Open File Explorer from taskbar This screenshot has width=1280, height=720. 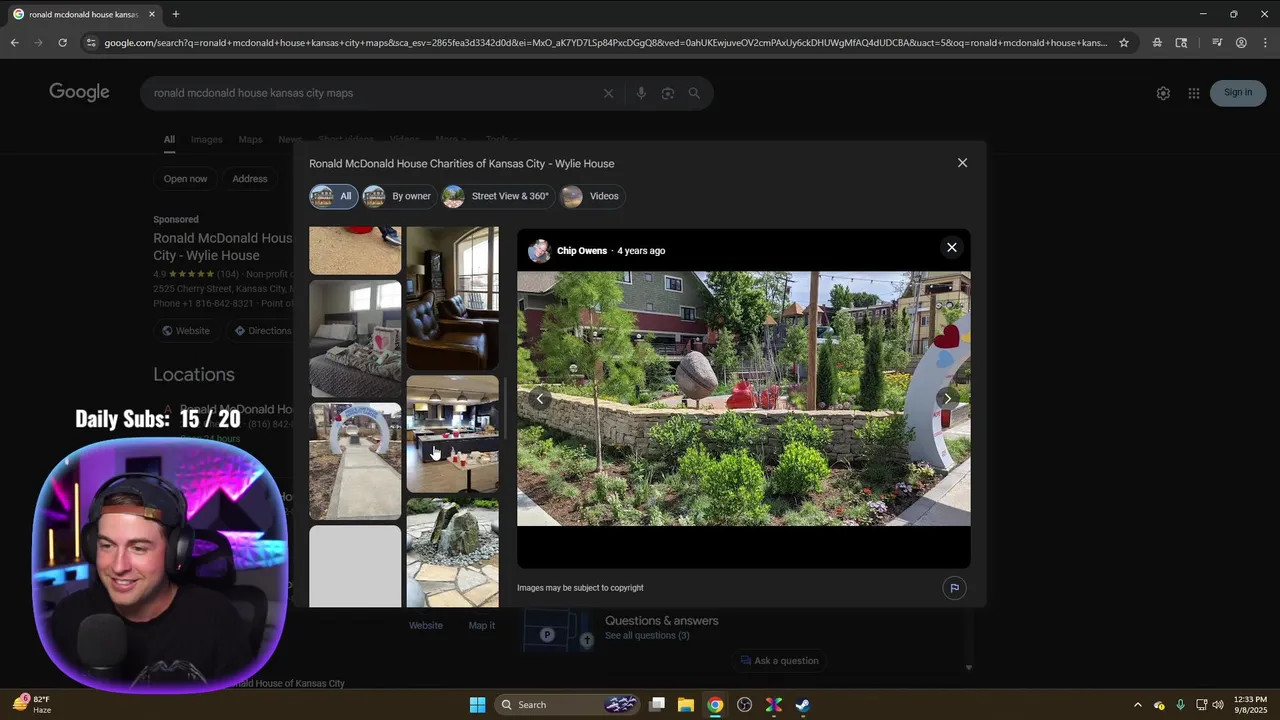[686, 705]
